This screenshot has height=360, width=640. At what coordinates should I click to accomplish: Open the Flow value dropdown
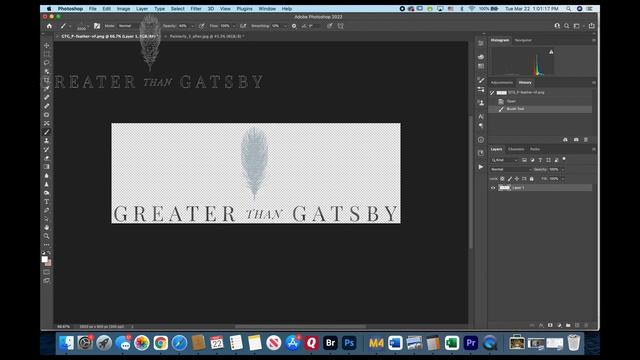click(x=234, y=26)
